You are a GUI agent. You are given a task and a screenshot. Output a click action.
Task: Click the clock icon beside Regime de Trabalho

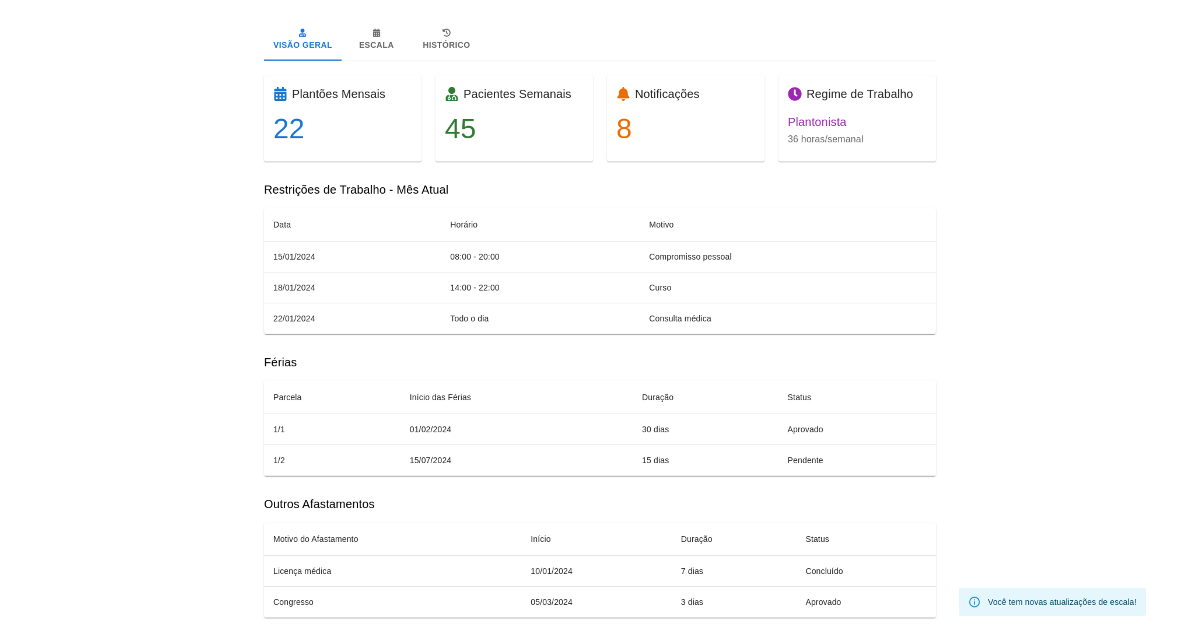(x=795, y=94)
